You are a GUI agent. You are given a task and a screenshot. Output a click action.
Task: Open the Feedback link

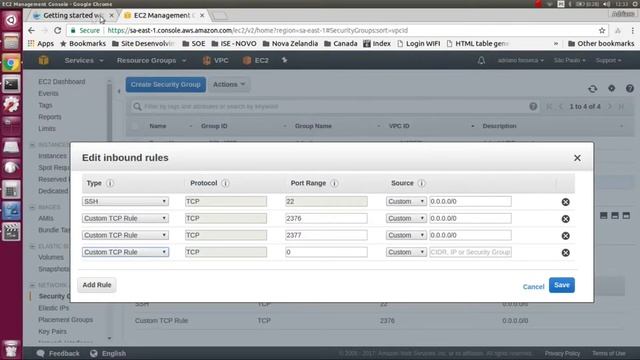click(x=58, y=353)
